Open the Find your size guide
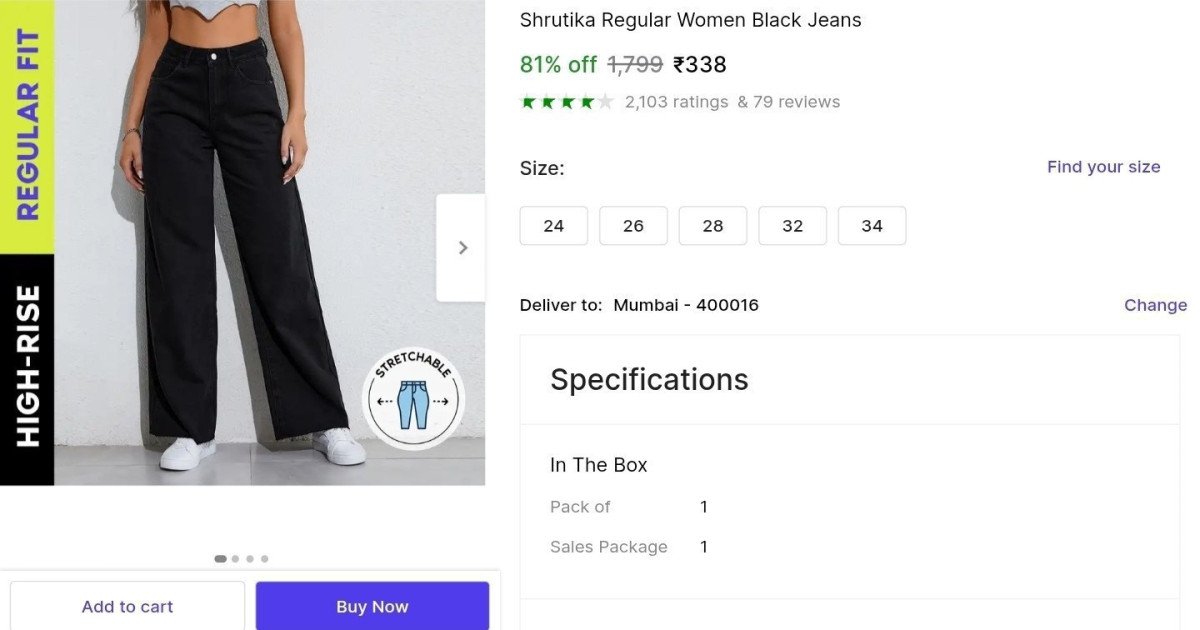This screenshot has height=630, width=1200. 1103,167
